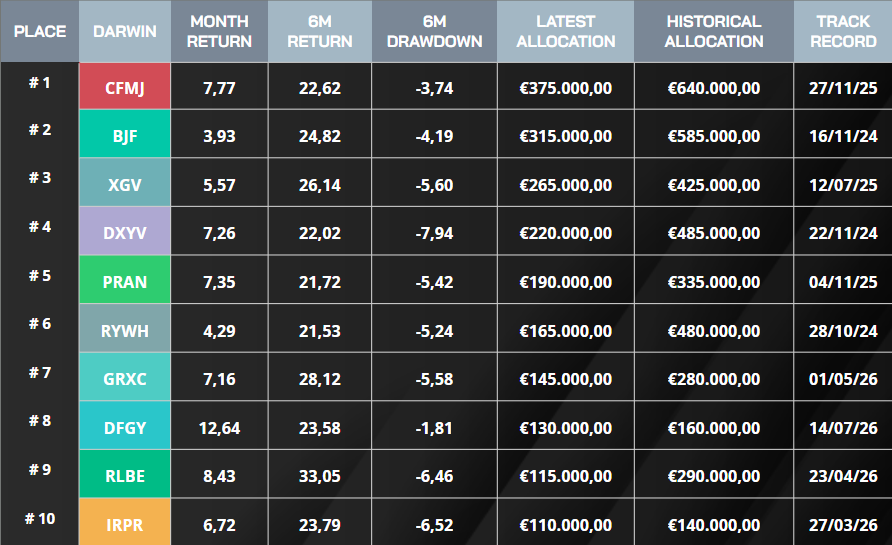Click latest allocation €315.000,00
Image resolution: width=892 pixels, height=545 pixels.
[x=565, y=137]
